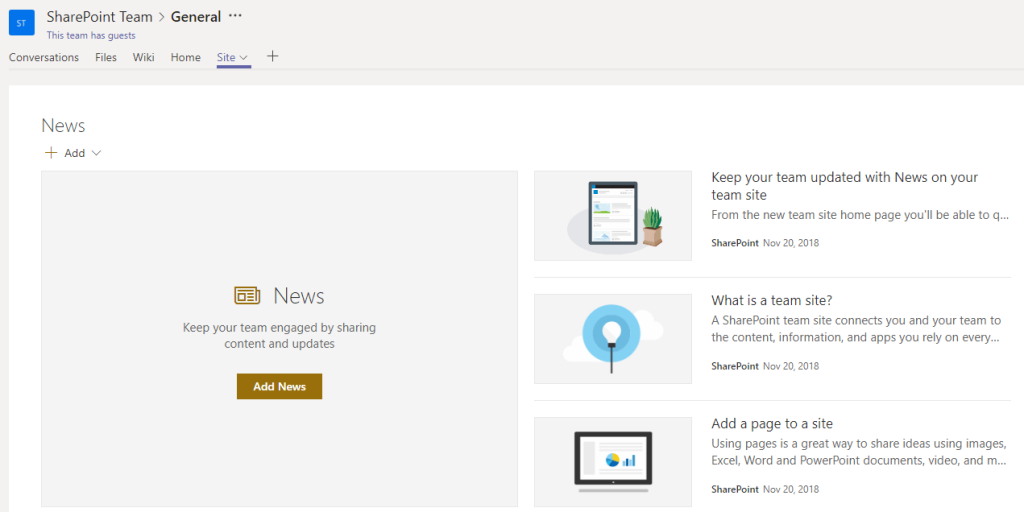This screenshot has height=512, width=1024.
Task: Click the General channel name
Action: (x=196, y=17)
